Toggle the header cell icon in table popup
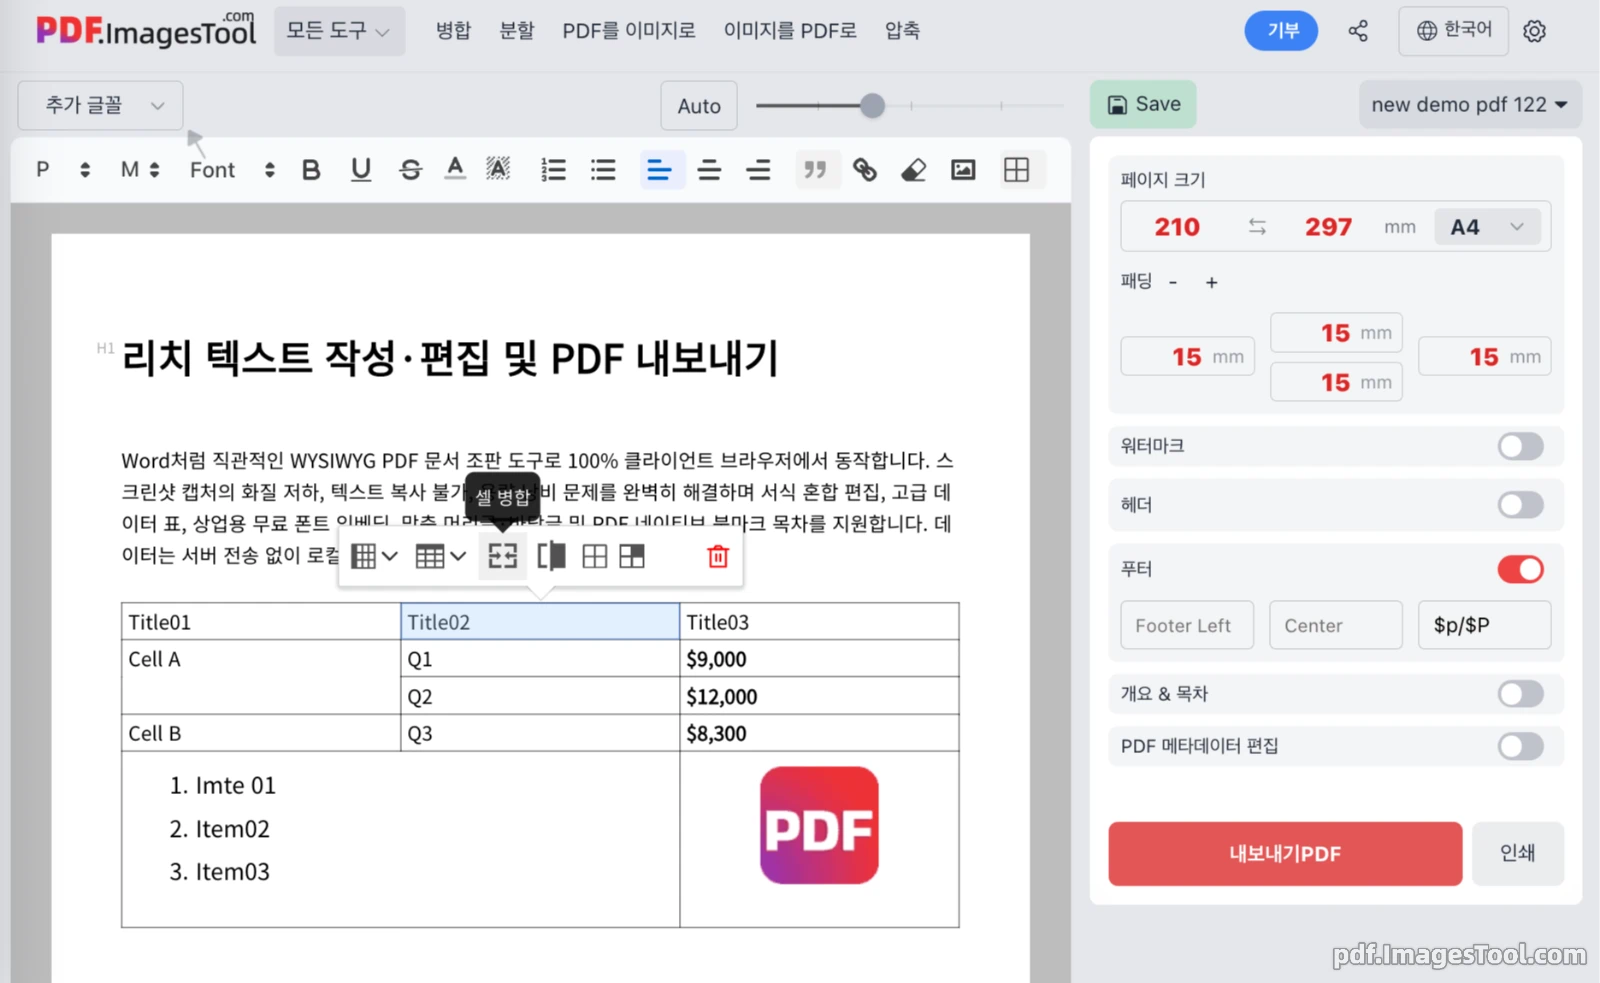The image size is (1600, 983). pos(632,556)
